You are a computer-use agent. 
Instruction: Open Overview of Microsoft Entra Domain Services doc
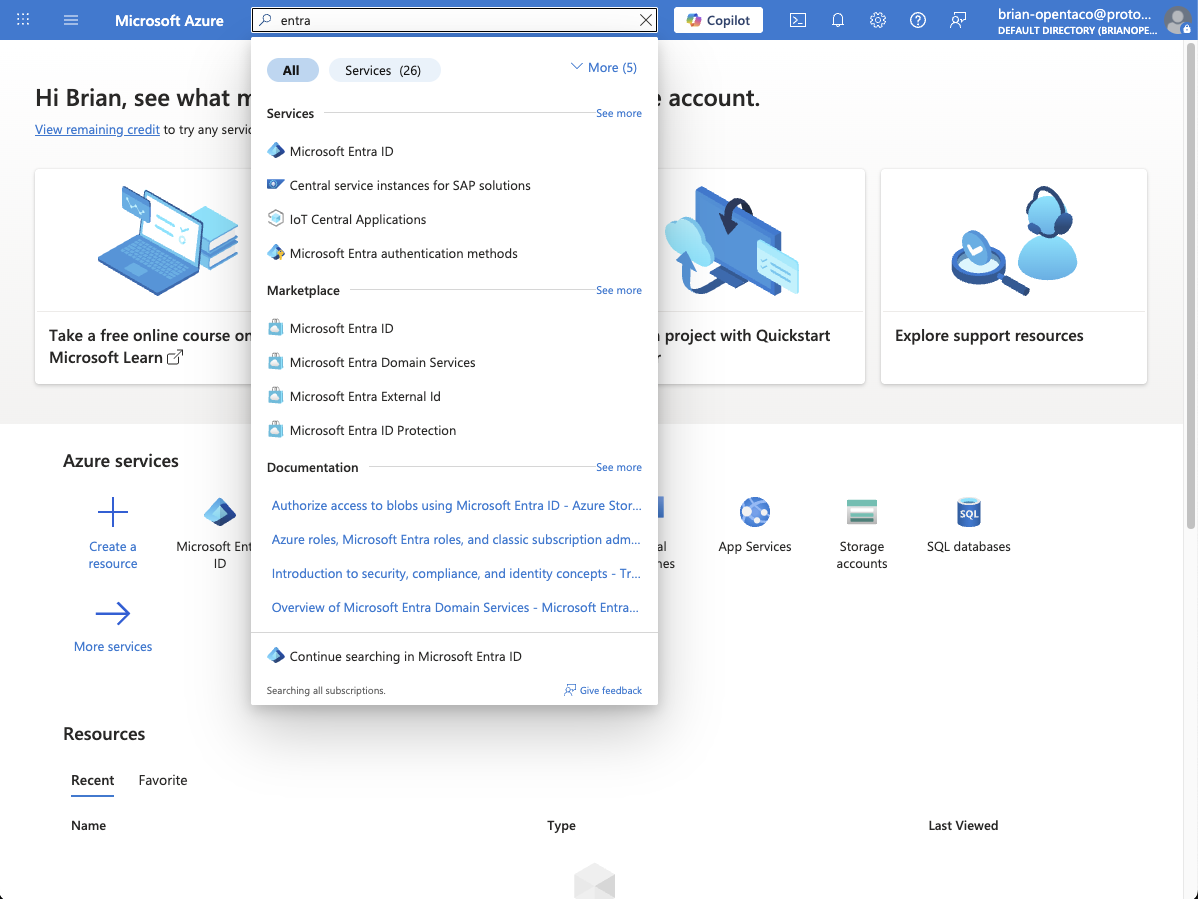point(455,607)
